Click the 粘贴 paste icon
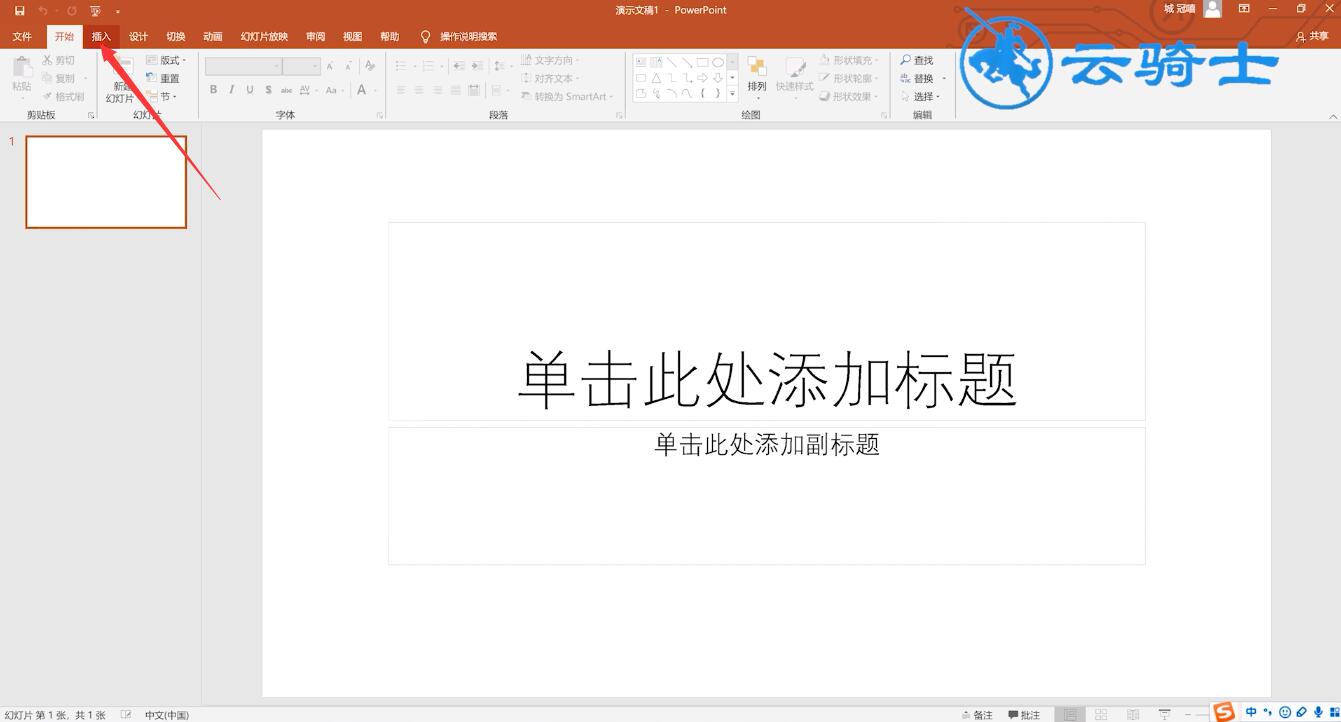The width and height of the screenshot is (1341, 722). pyautogui.click(x=21, y=76)
